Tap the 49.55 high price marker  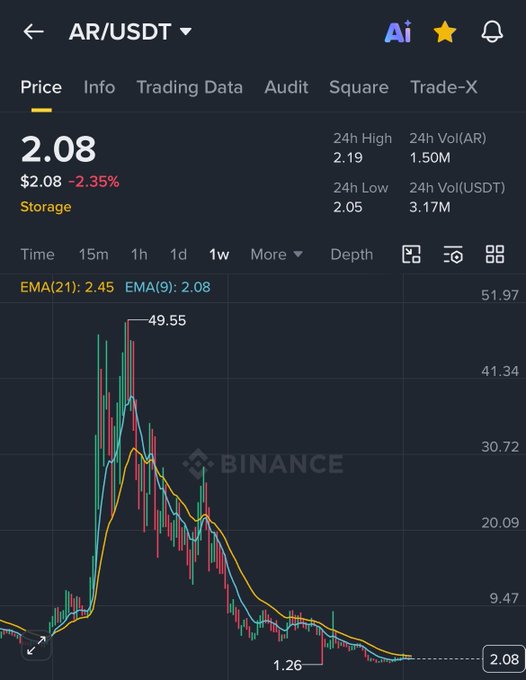[x=167, y=320]
